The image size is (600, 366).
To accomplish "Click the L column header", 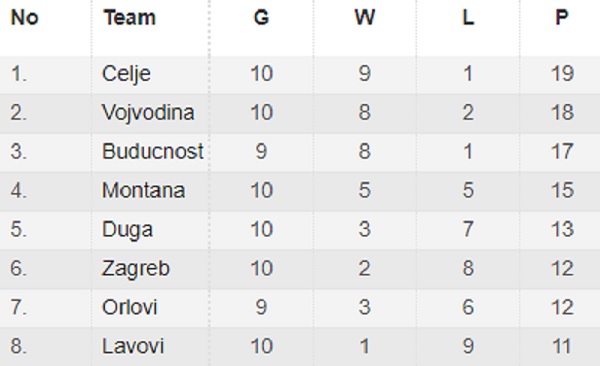I will pyautogui.click(x=468, y=18).
